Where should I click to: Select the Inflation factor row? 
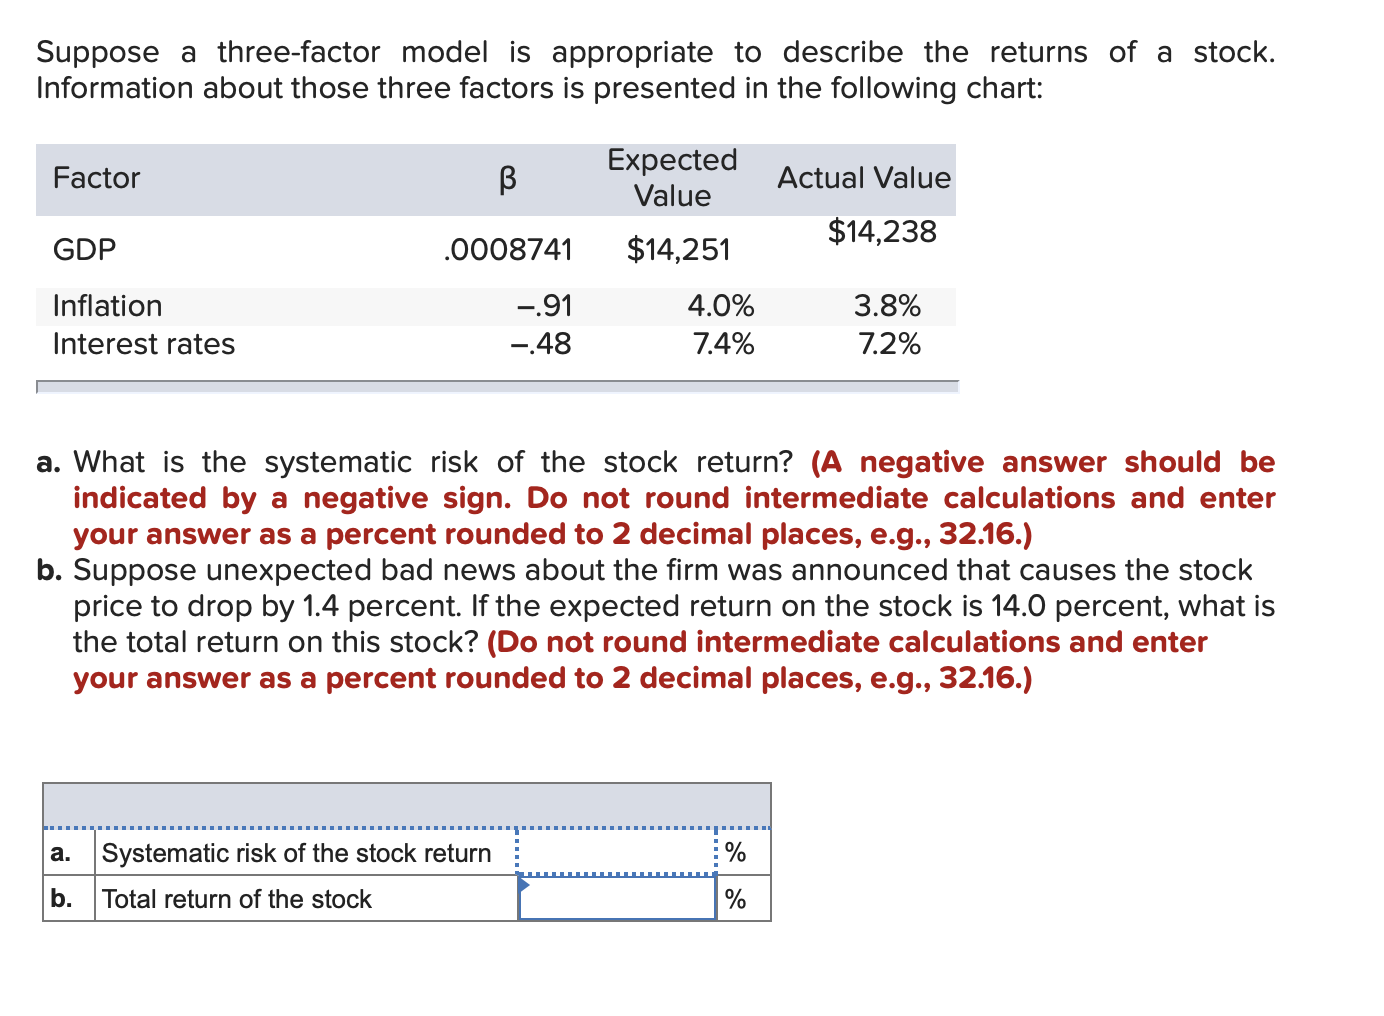click(x=107, y=305)
